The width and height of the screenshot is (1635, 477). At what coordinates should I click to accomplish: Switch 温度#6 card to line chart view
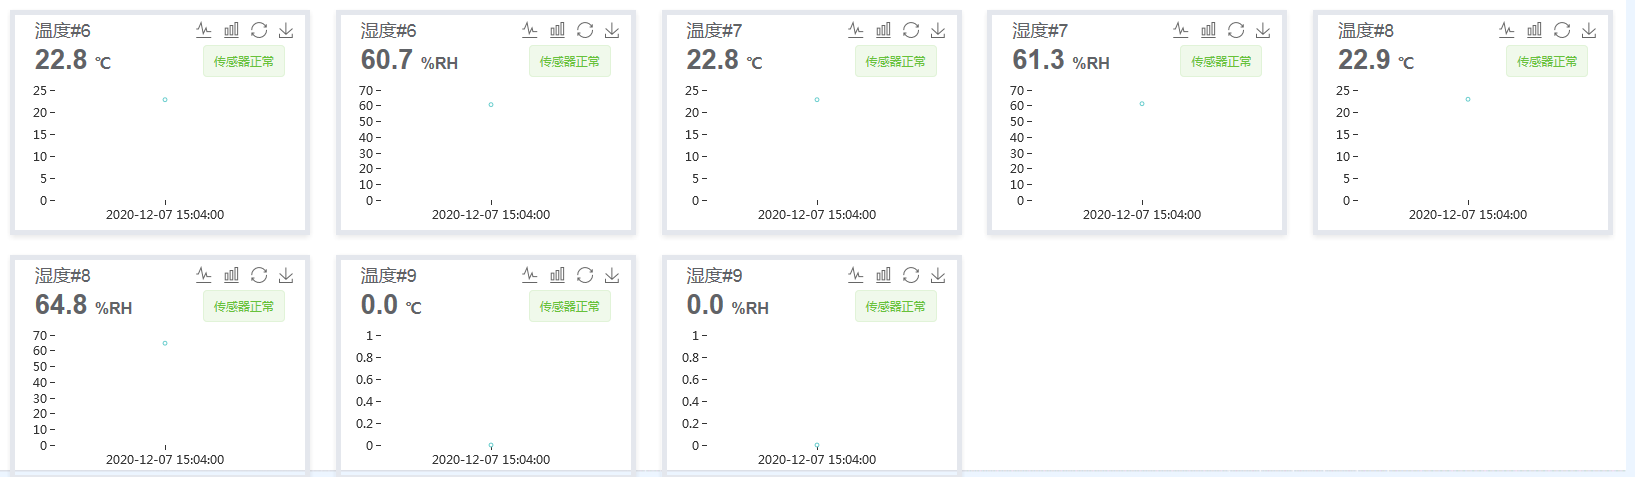click(204, 30)
